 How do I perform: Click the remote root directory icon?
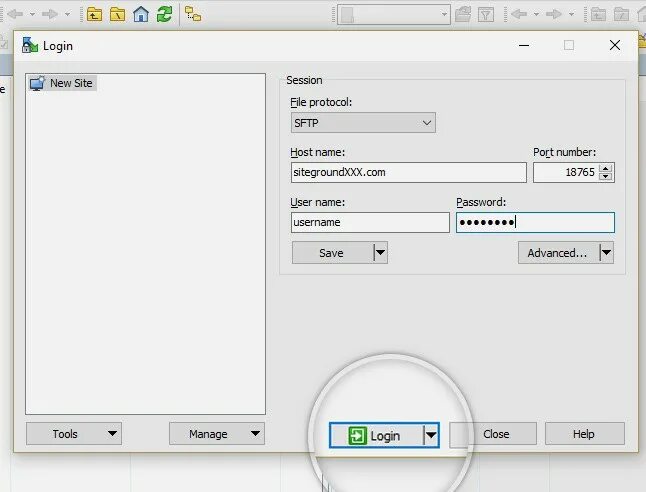621,15
